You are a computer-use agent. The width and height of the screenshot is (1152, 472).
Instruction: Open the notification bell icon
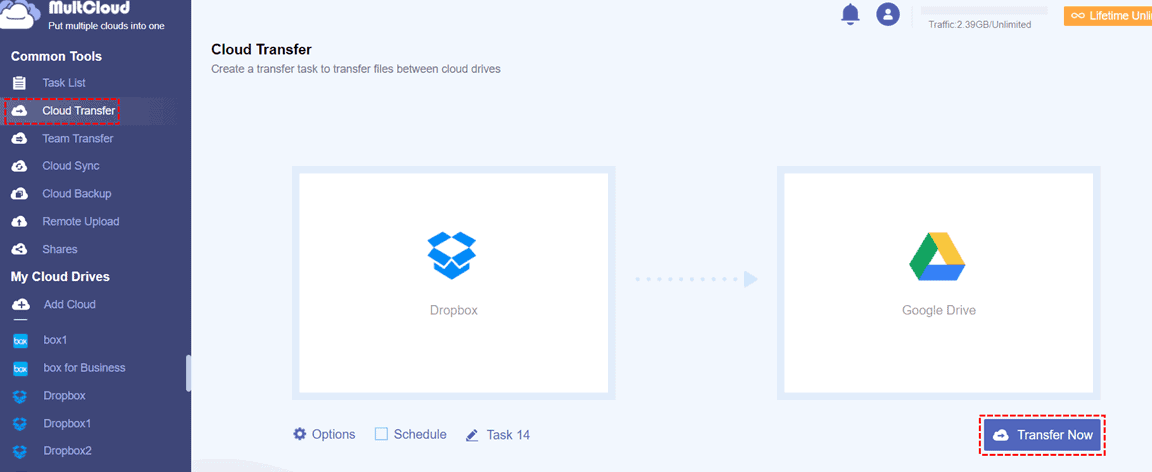click(850, 14)
